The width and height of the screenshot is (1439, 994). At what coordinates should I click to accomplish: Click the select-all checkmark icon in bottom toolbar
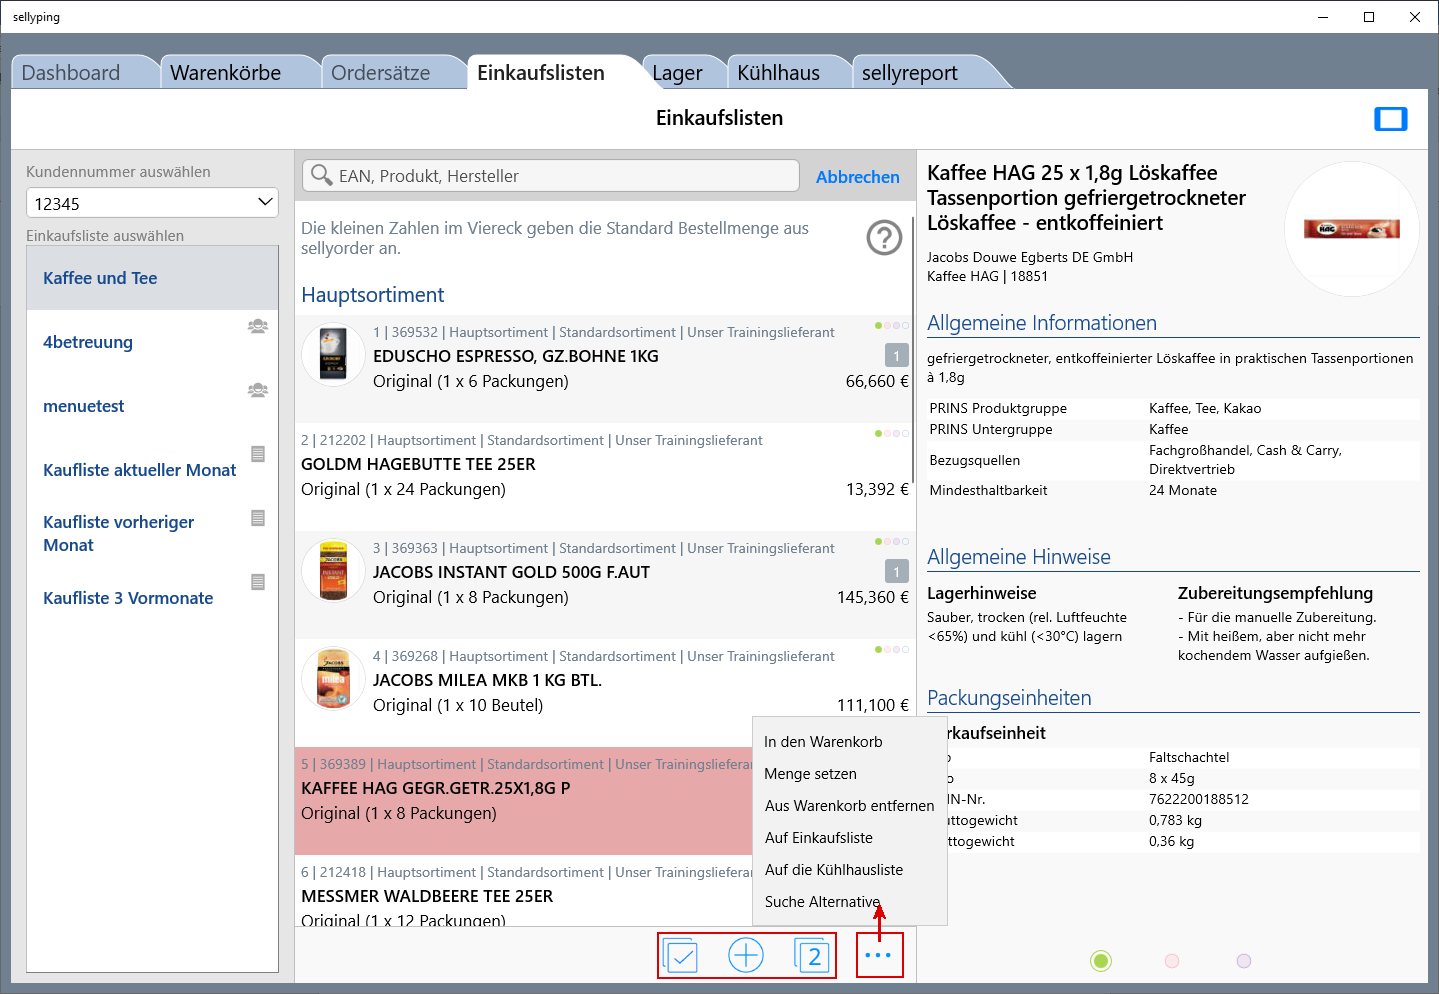point(681,956)
